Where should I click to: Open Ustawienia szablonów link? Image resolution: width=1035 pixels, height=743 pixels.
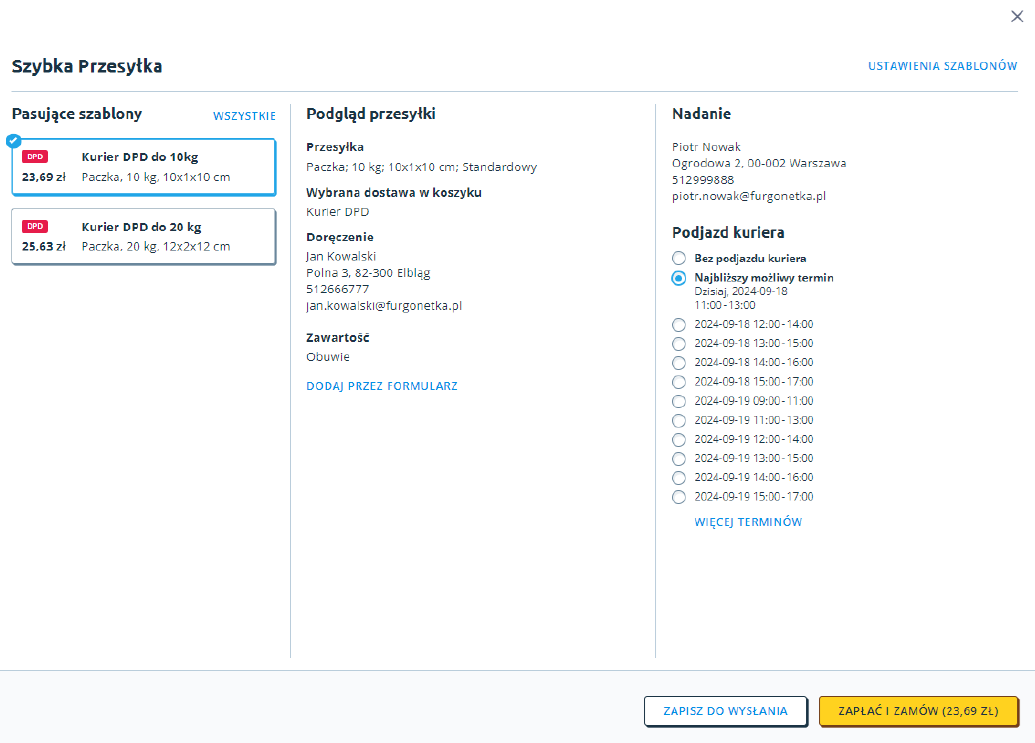point(942,66)
